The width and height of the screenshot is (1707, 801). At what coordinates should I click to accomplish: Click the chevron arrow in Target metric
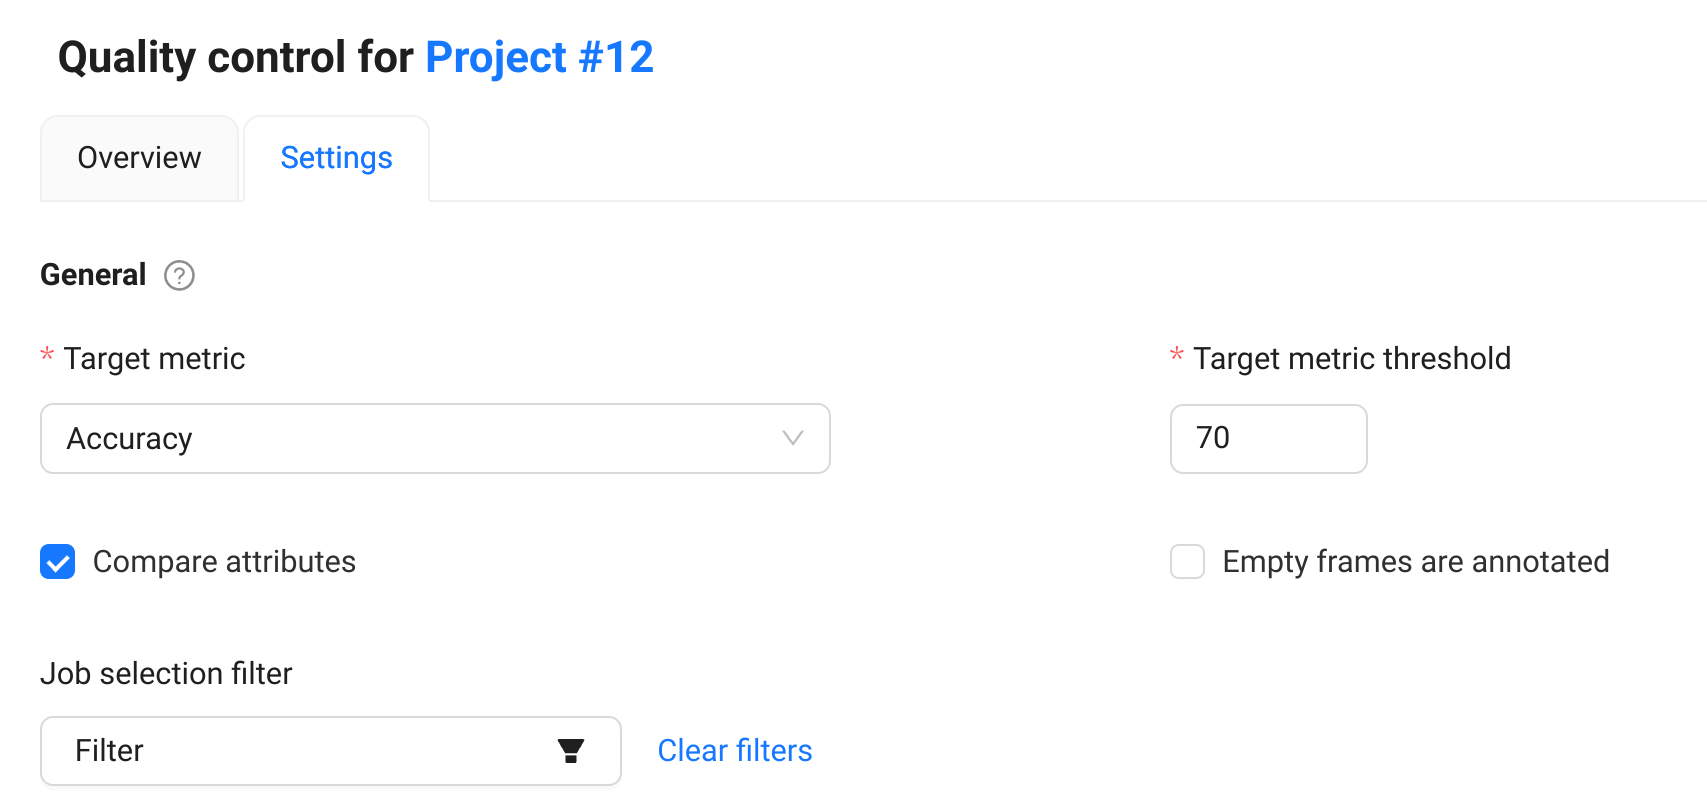point(793,438)
